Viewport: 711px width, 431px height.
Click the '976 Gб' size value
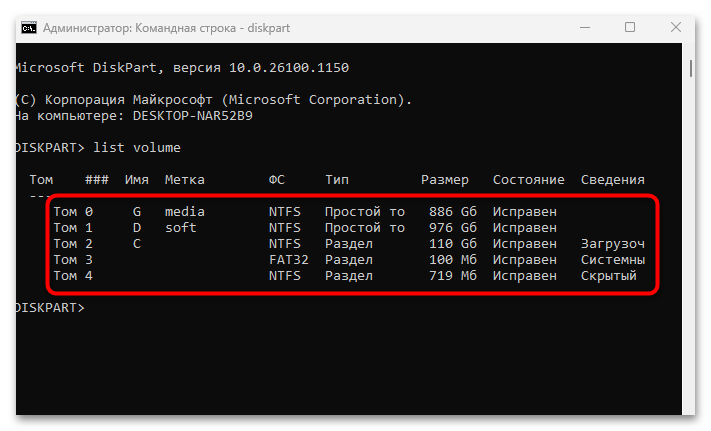[453, 228]
